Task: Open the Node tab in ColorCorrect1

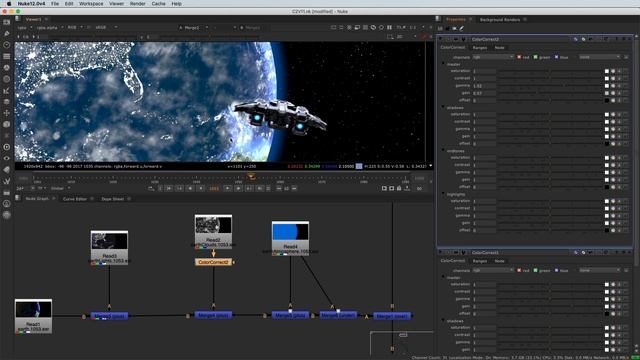Action: coord(500,261)
